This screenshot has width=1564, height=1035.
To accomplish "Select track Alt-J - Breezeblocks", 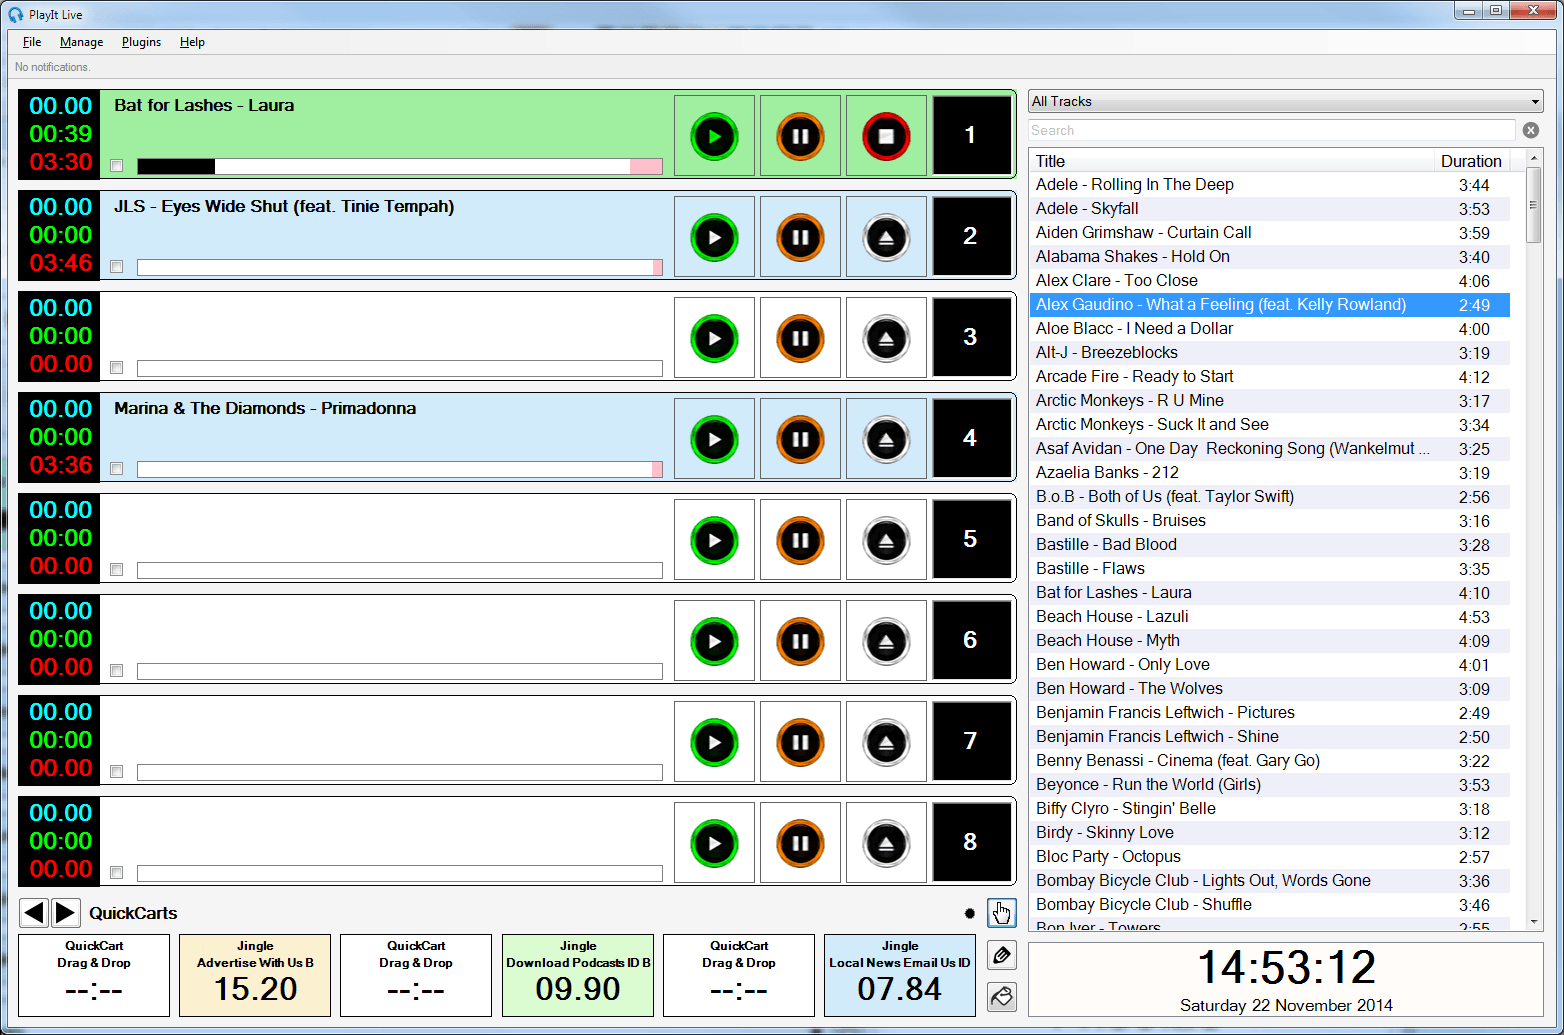I will 1270,352.
